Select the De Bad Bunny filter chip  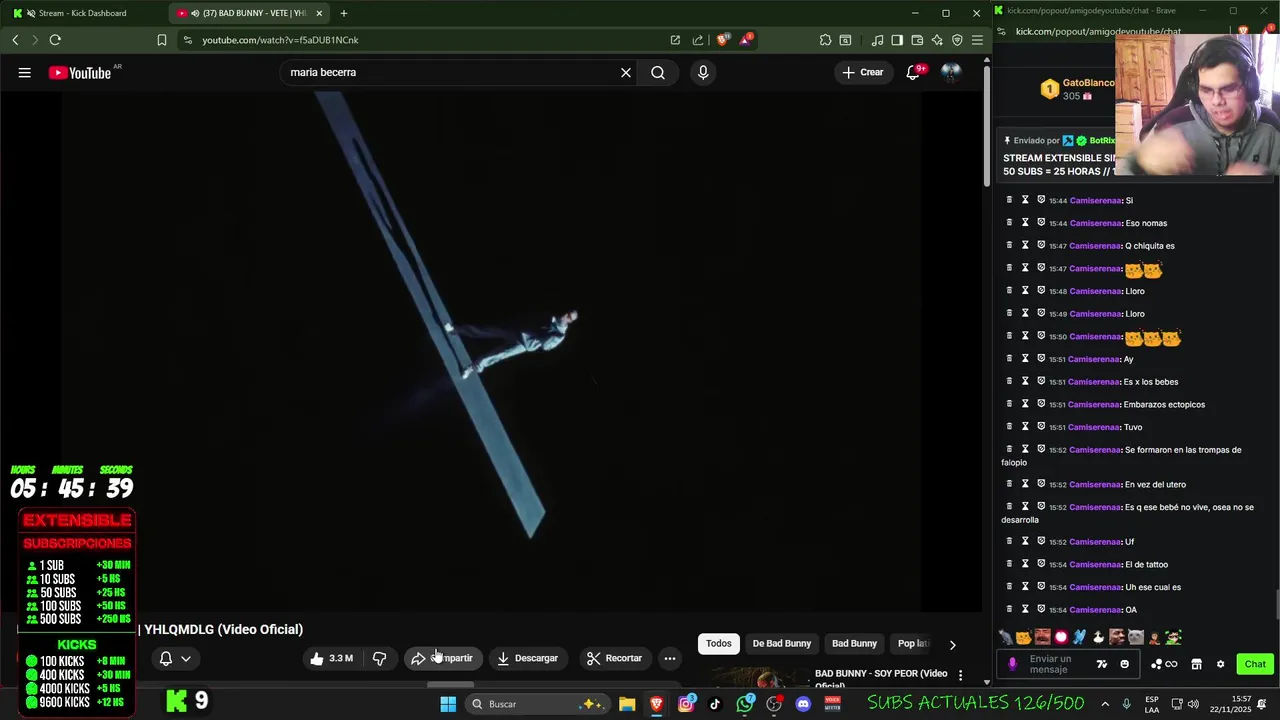[782, 643]
